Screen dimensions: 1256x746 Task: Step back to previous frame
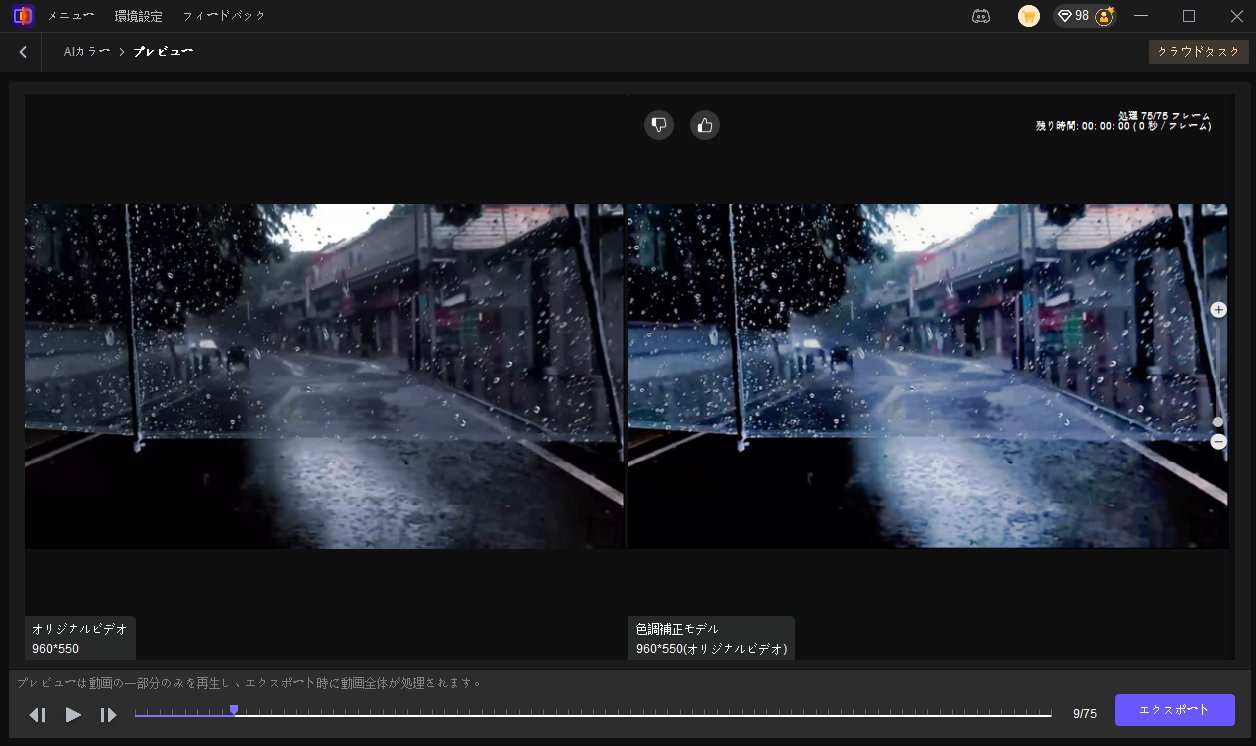[37, 714]
